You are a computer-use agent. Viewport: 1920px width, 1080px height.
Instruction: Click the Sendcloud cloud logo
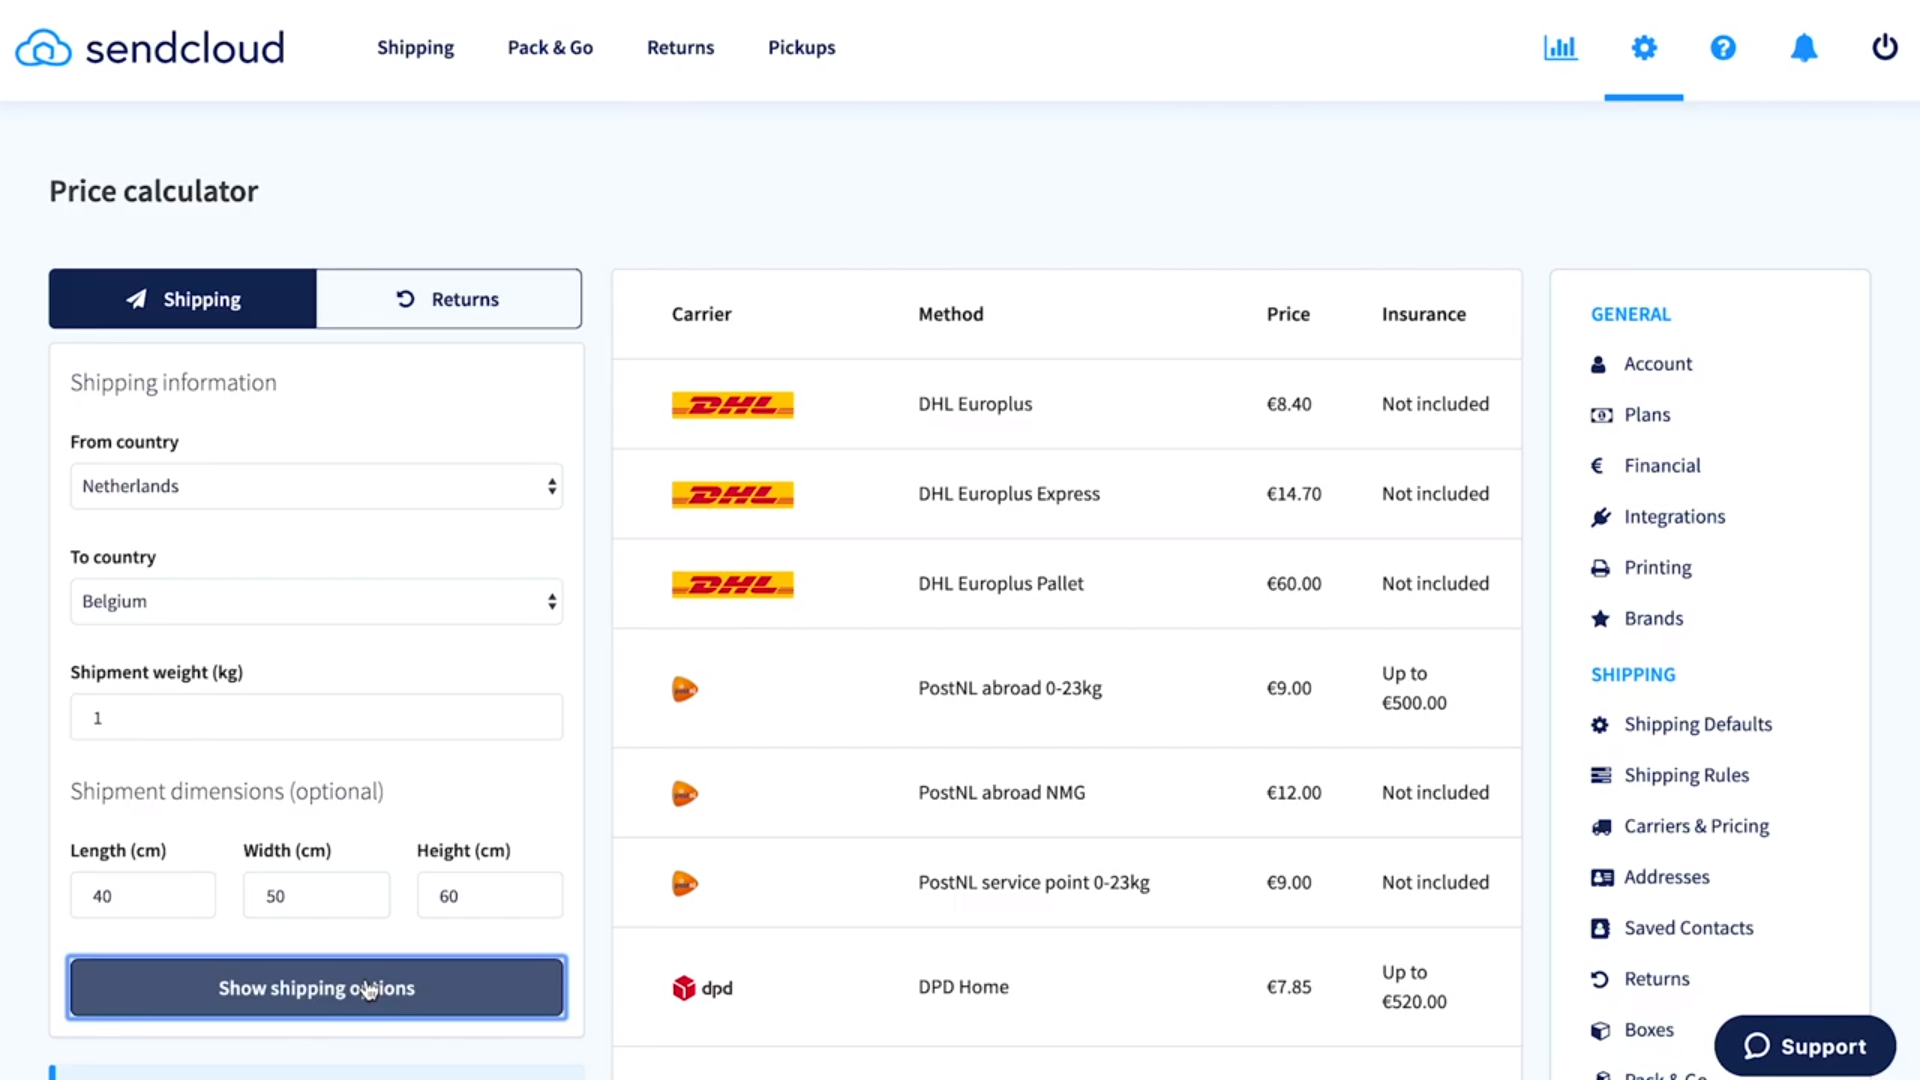pyautogui.click(x=44, y=48)
